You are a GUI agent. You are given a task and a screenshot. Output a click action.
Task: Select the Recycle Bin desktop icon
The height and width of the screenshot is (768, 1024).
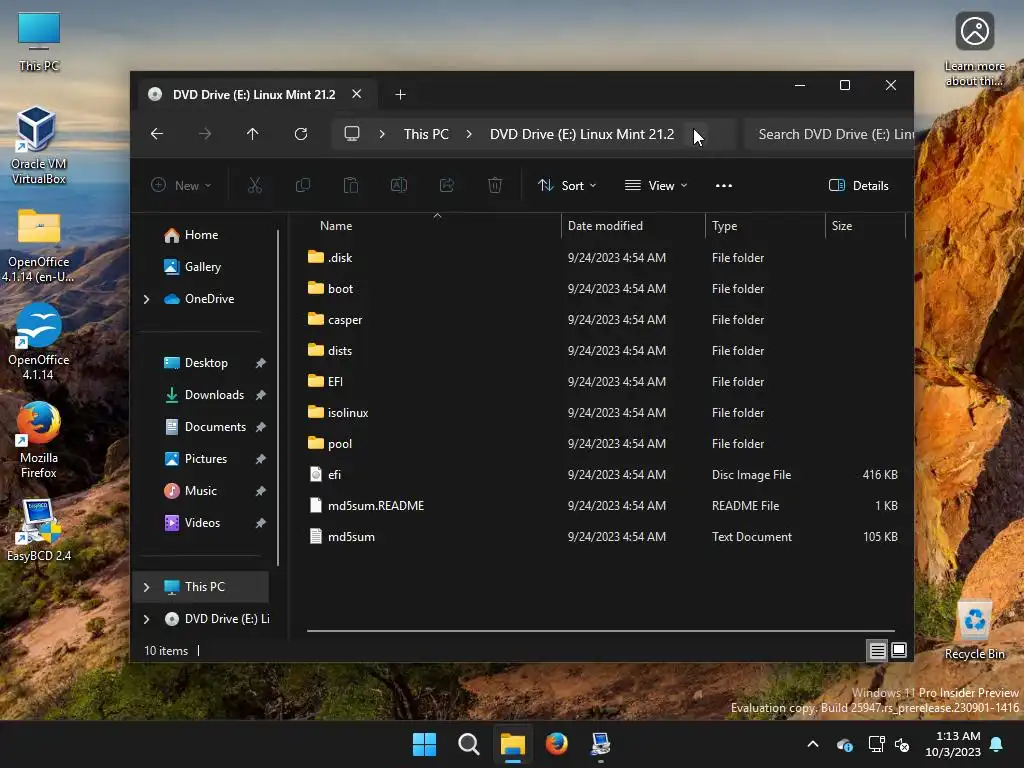974,630
